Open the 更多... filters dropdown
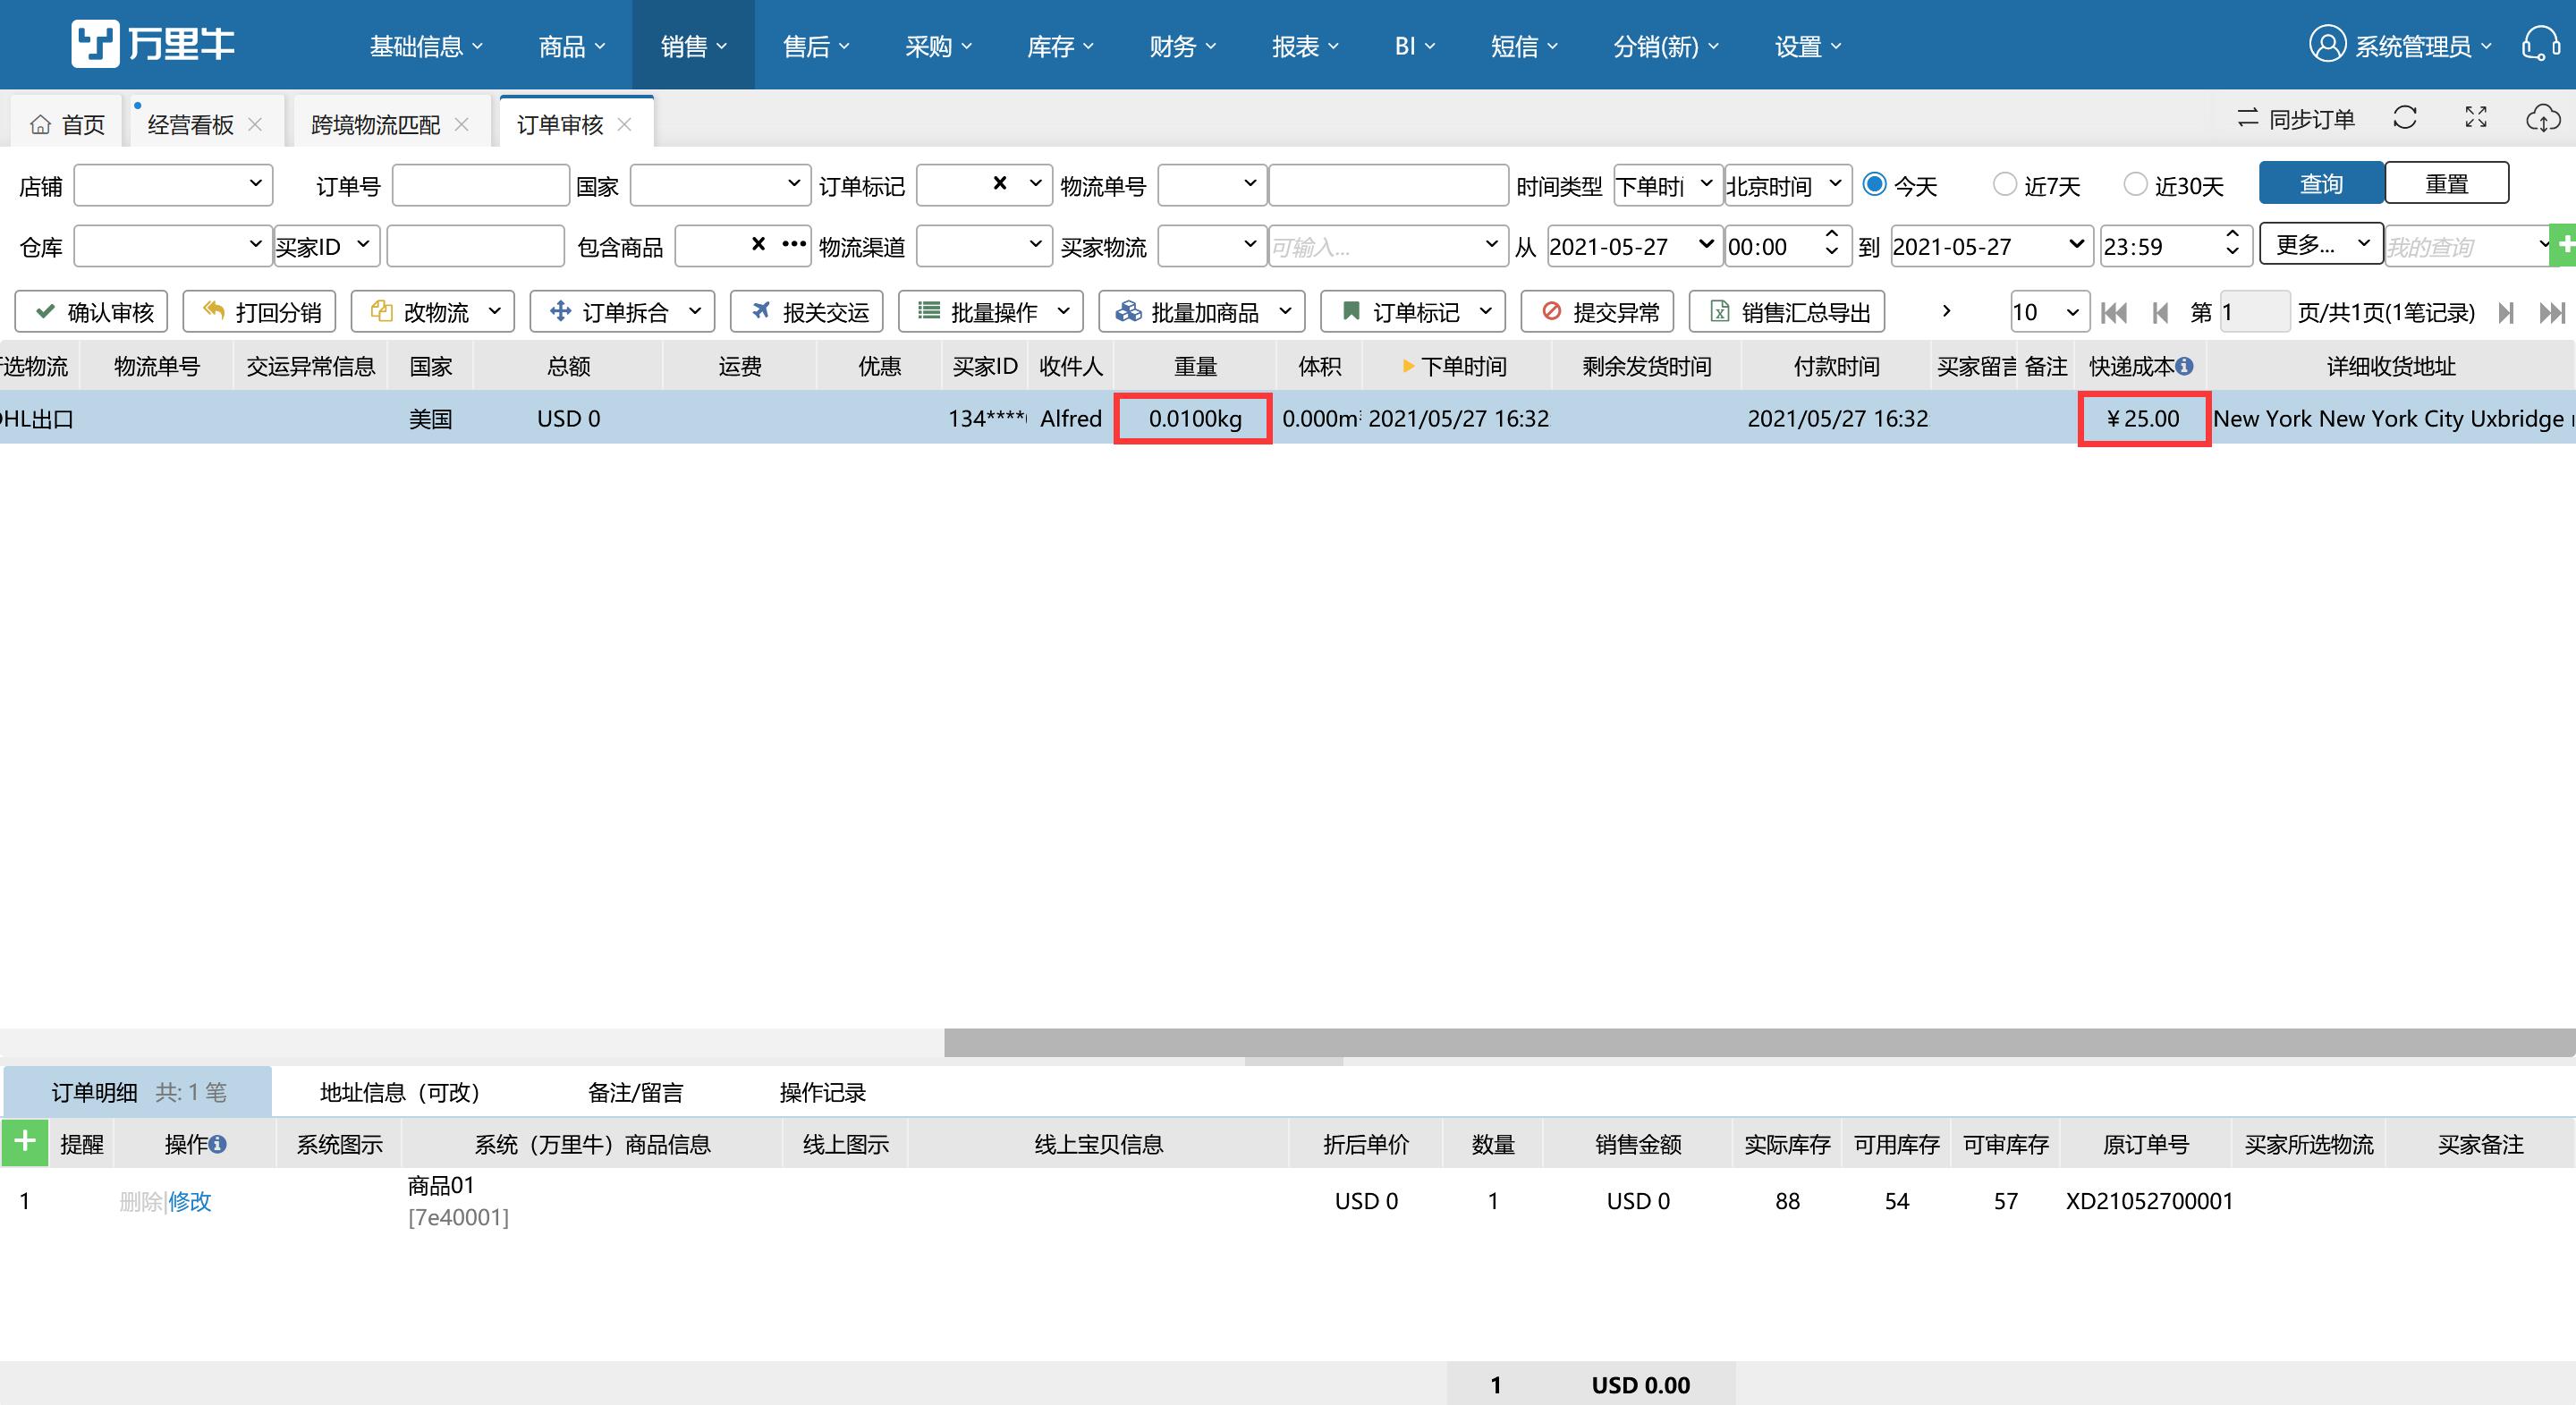The width and height of the screenshot is (2576, 1405). (x=2321, y=244)
